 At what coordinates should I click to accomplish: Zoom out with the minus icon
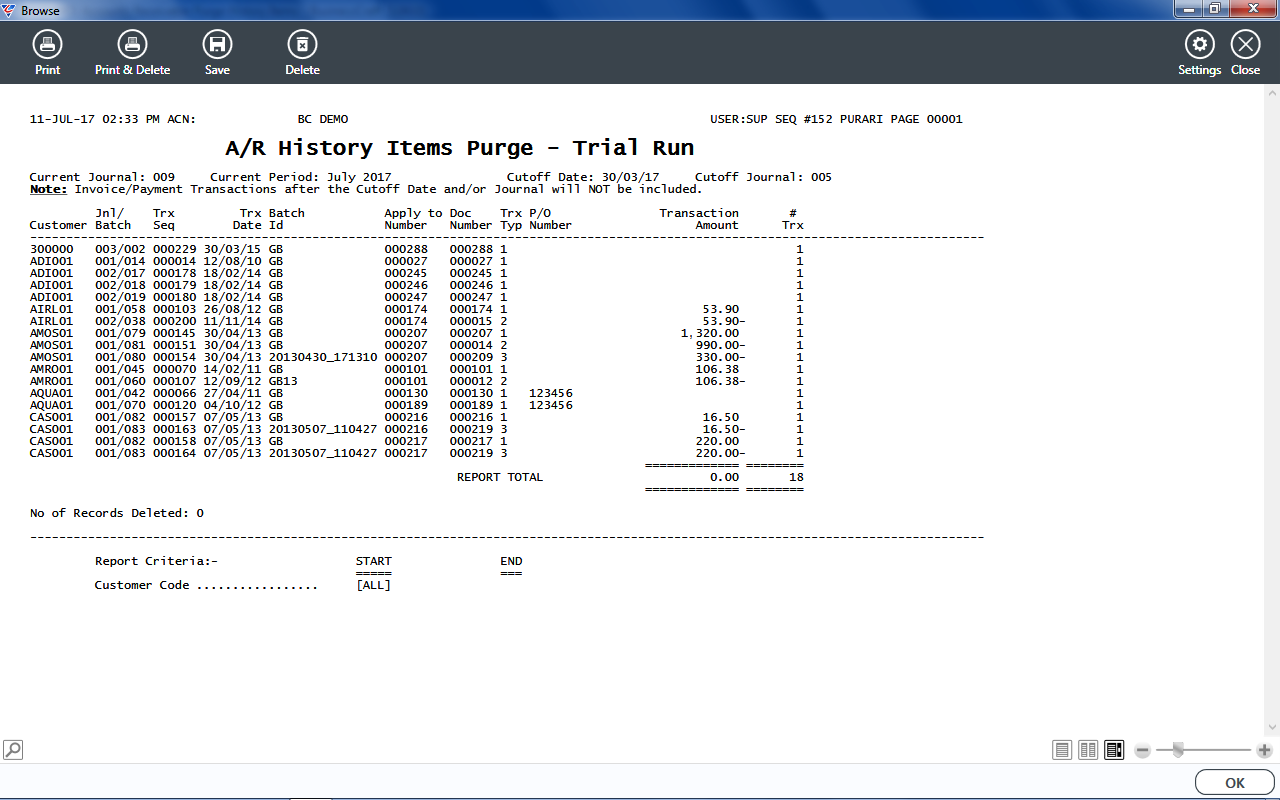[1143, 750]
